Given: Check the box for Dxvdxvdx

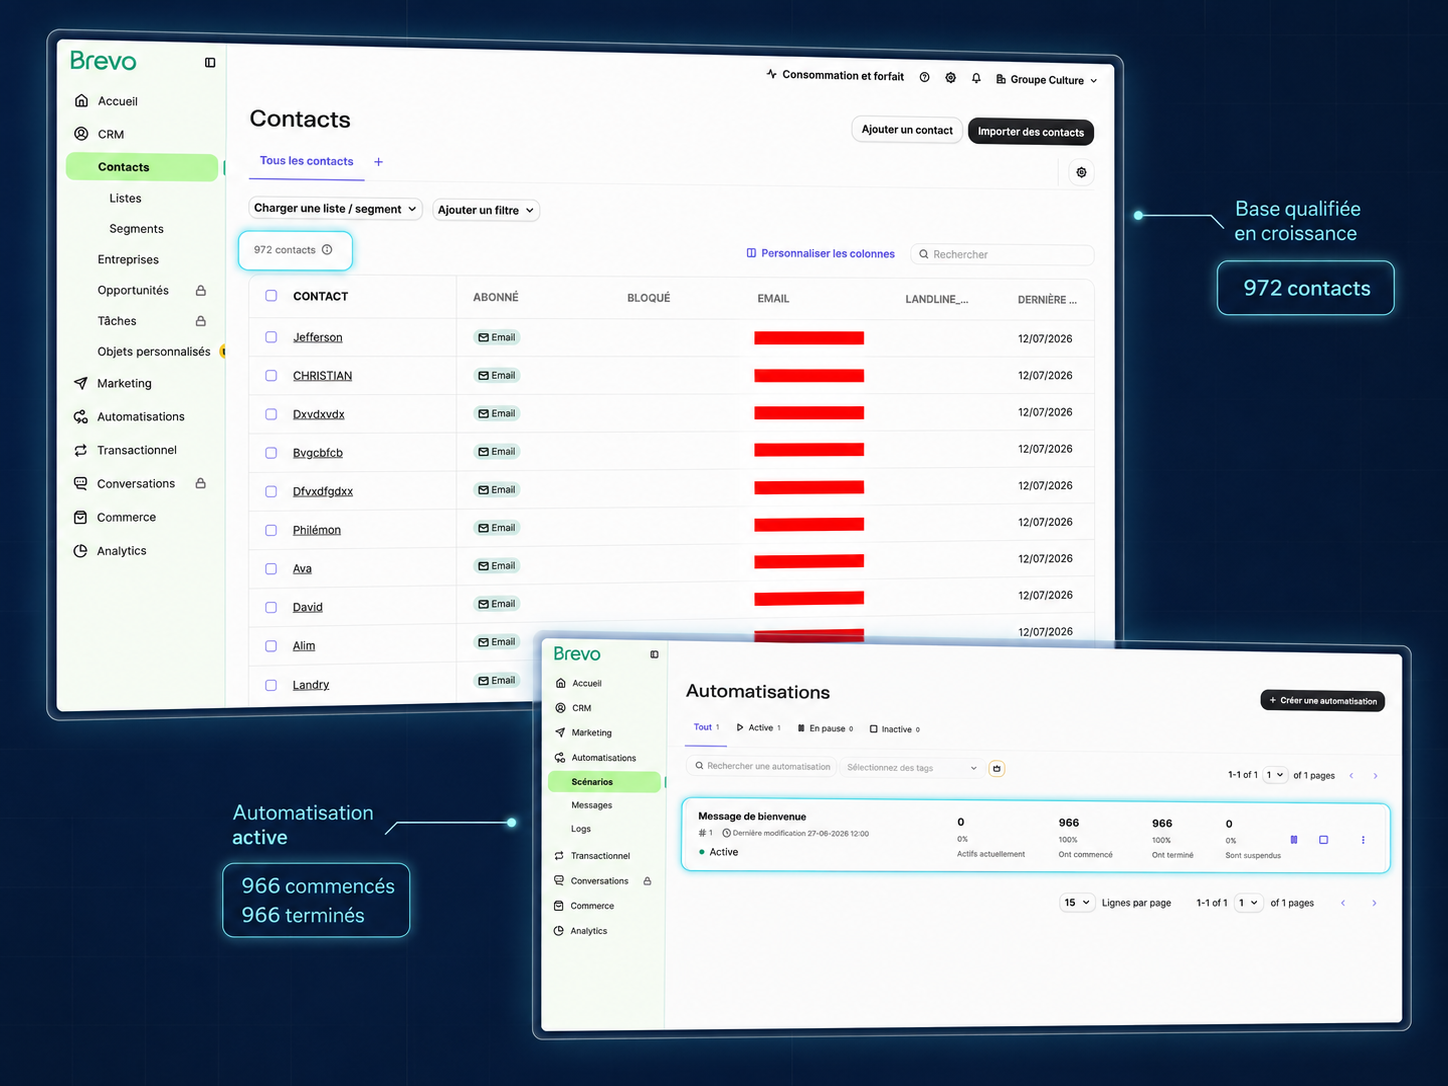Looking at the screenshot, I should click(271, 414).
